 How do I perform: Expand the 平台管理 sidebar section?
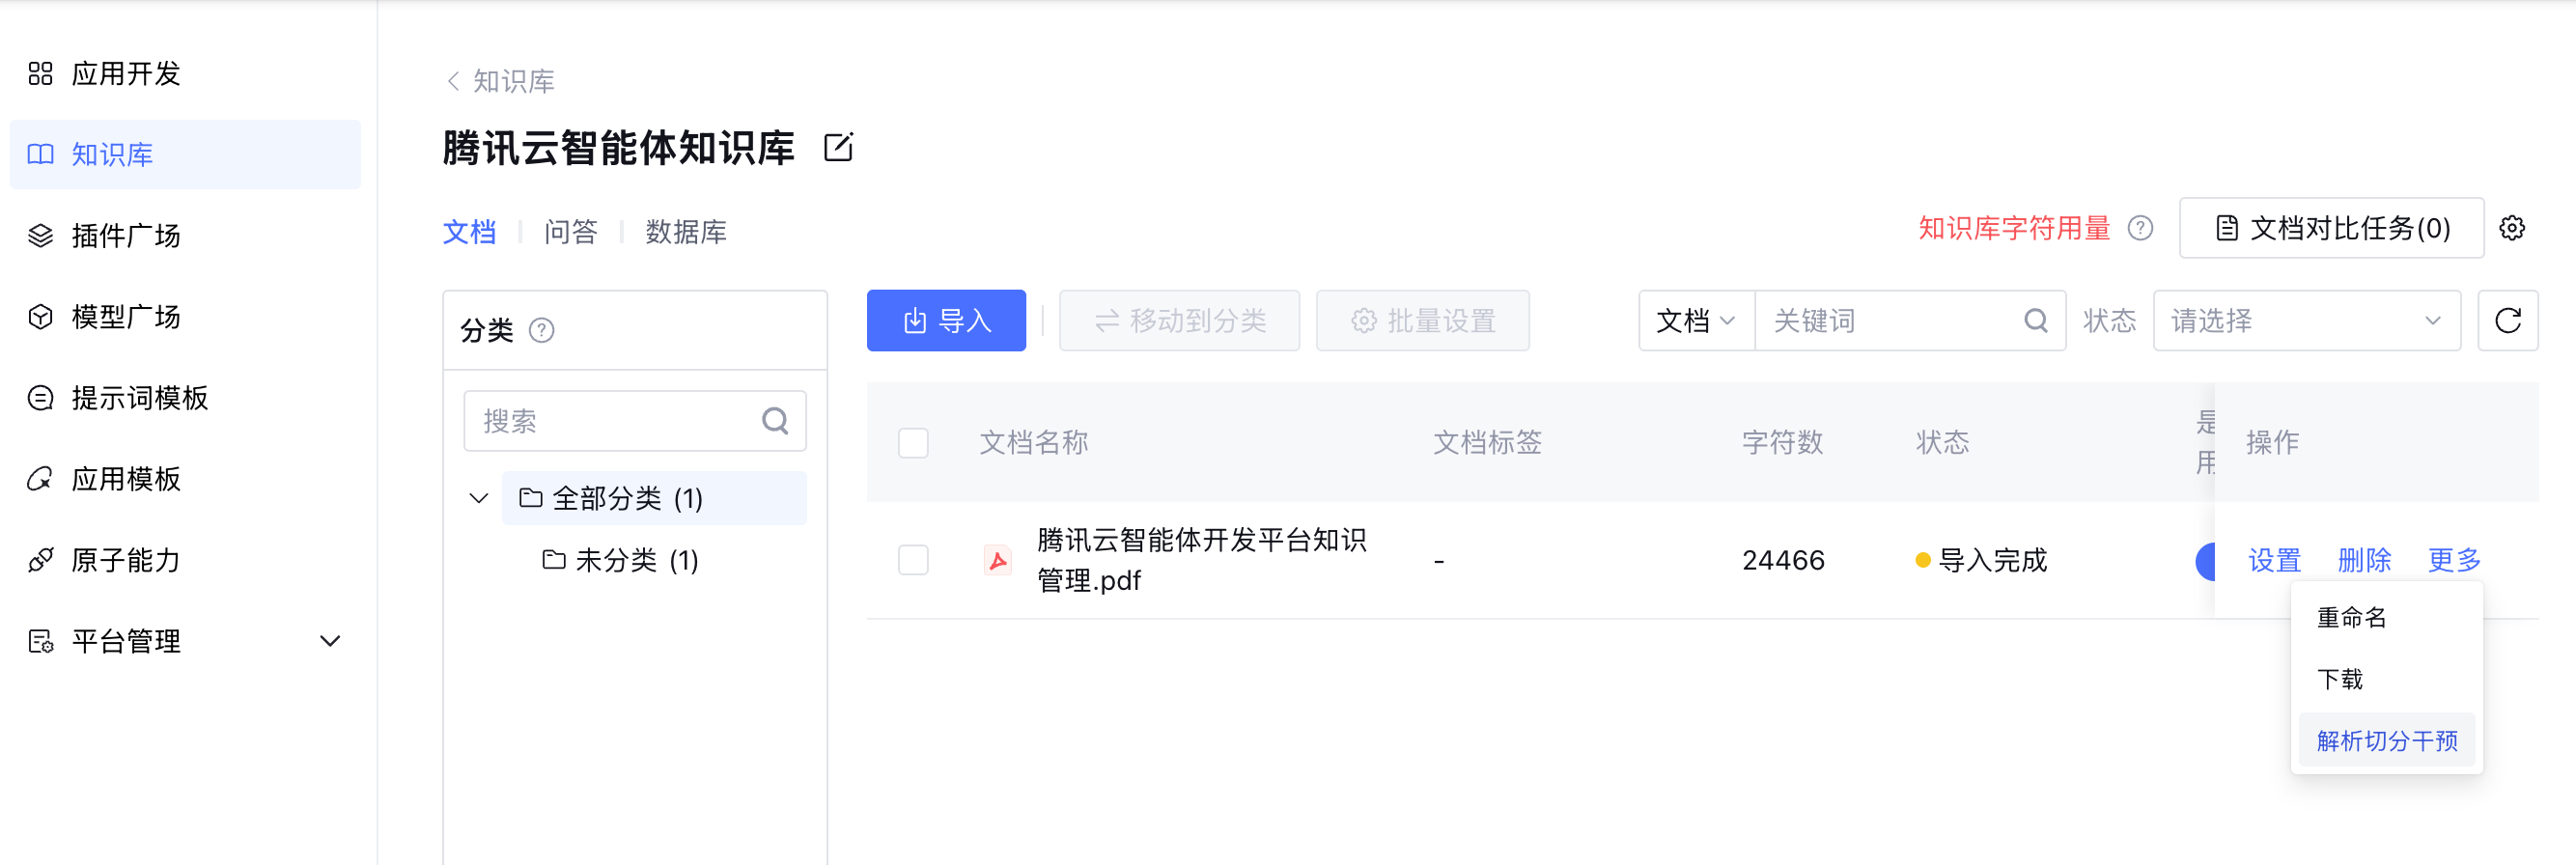pyautogui.click(x=330, y=641)
